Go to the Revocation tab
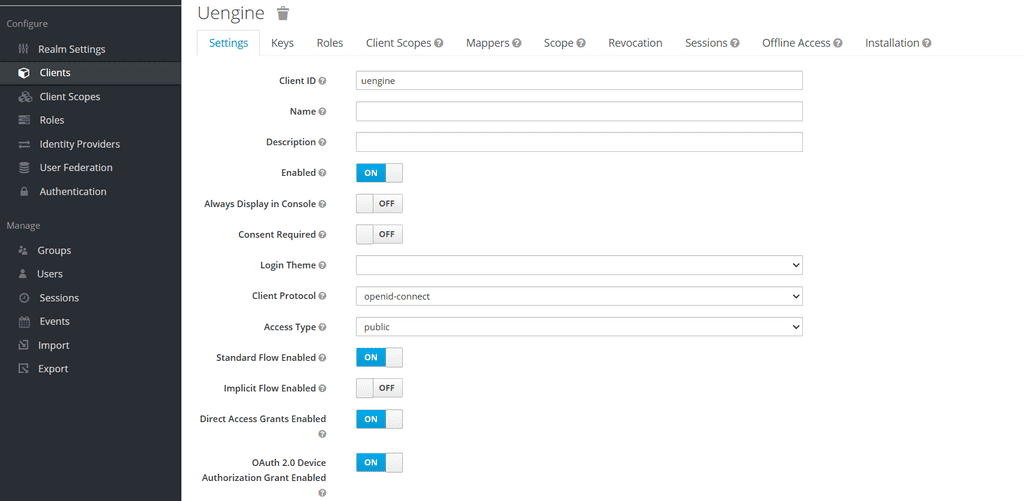Viewport: 1024px width, 501px height. (x=635, y=43)
